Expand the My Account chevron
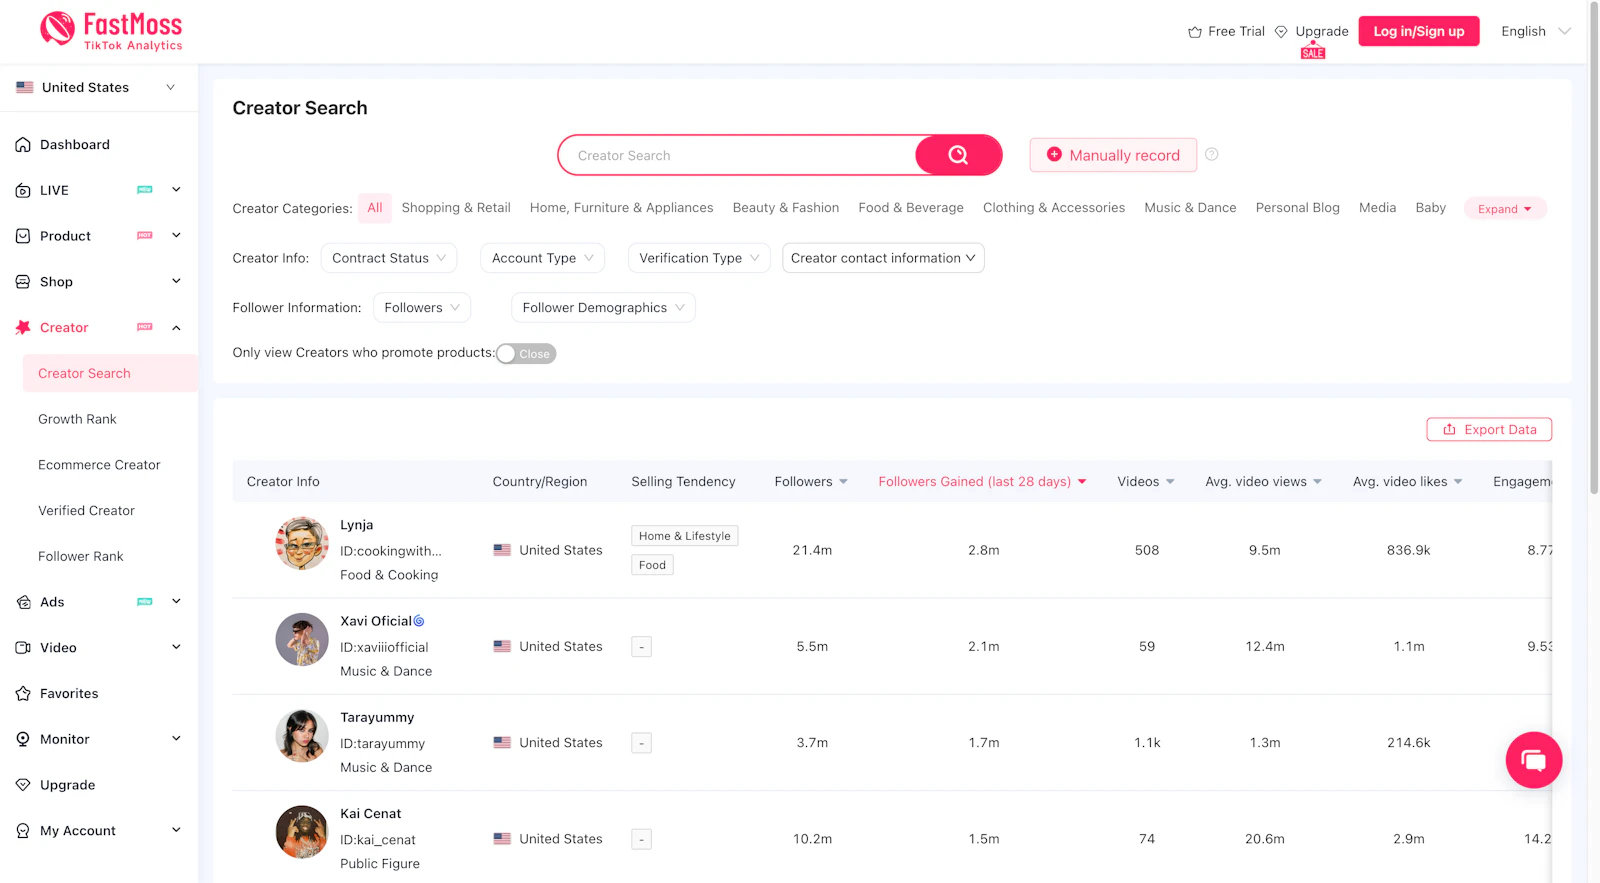 (x=176, y=830)
